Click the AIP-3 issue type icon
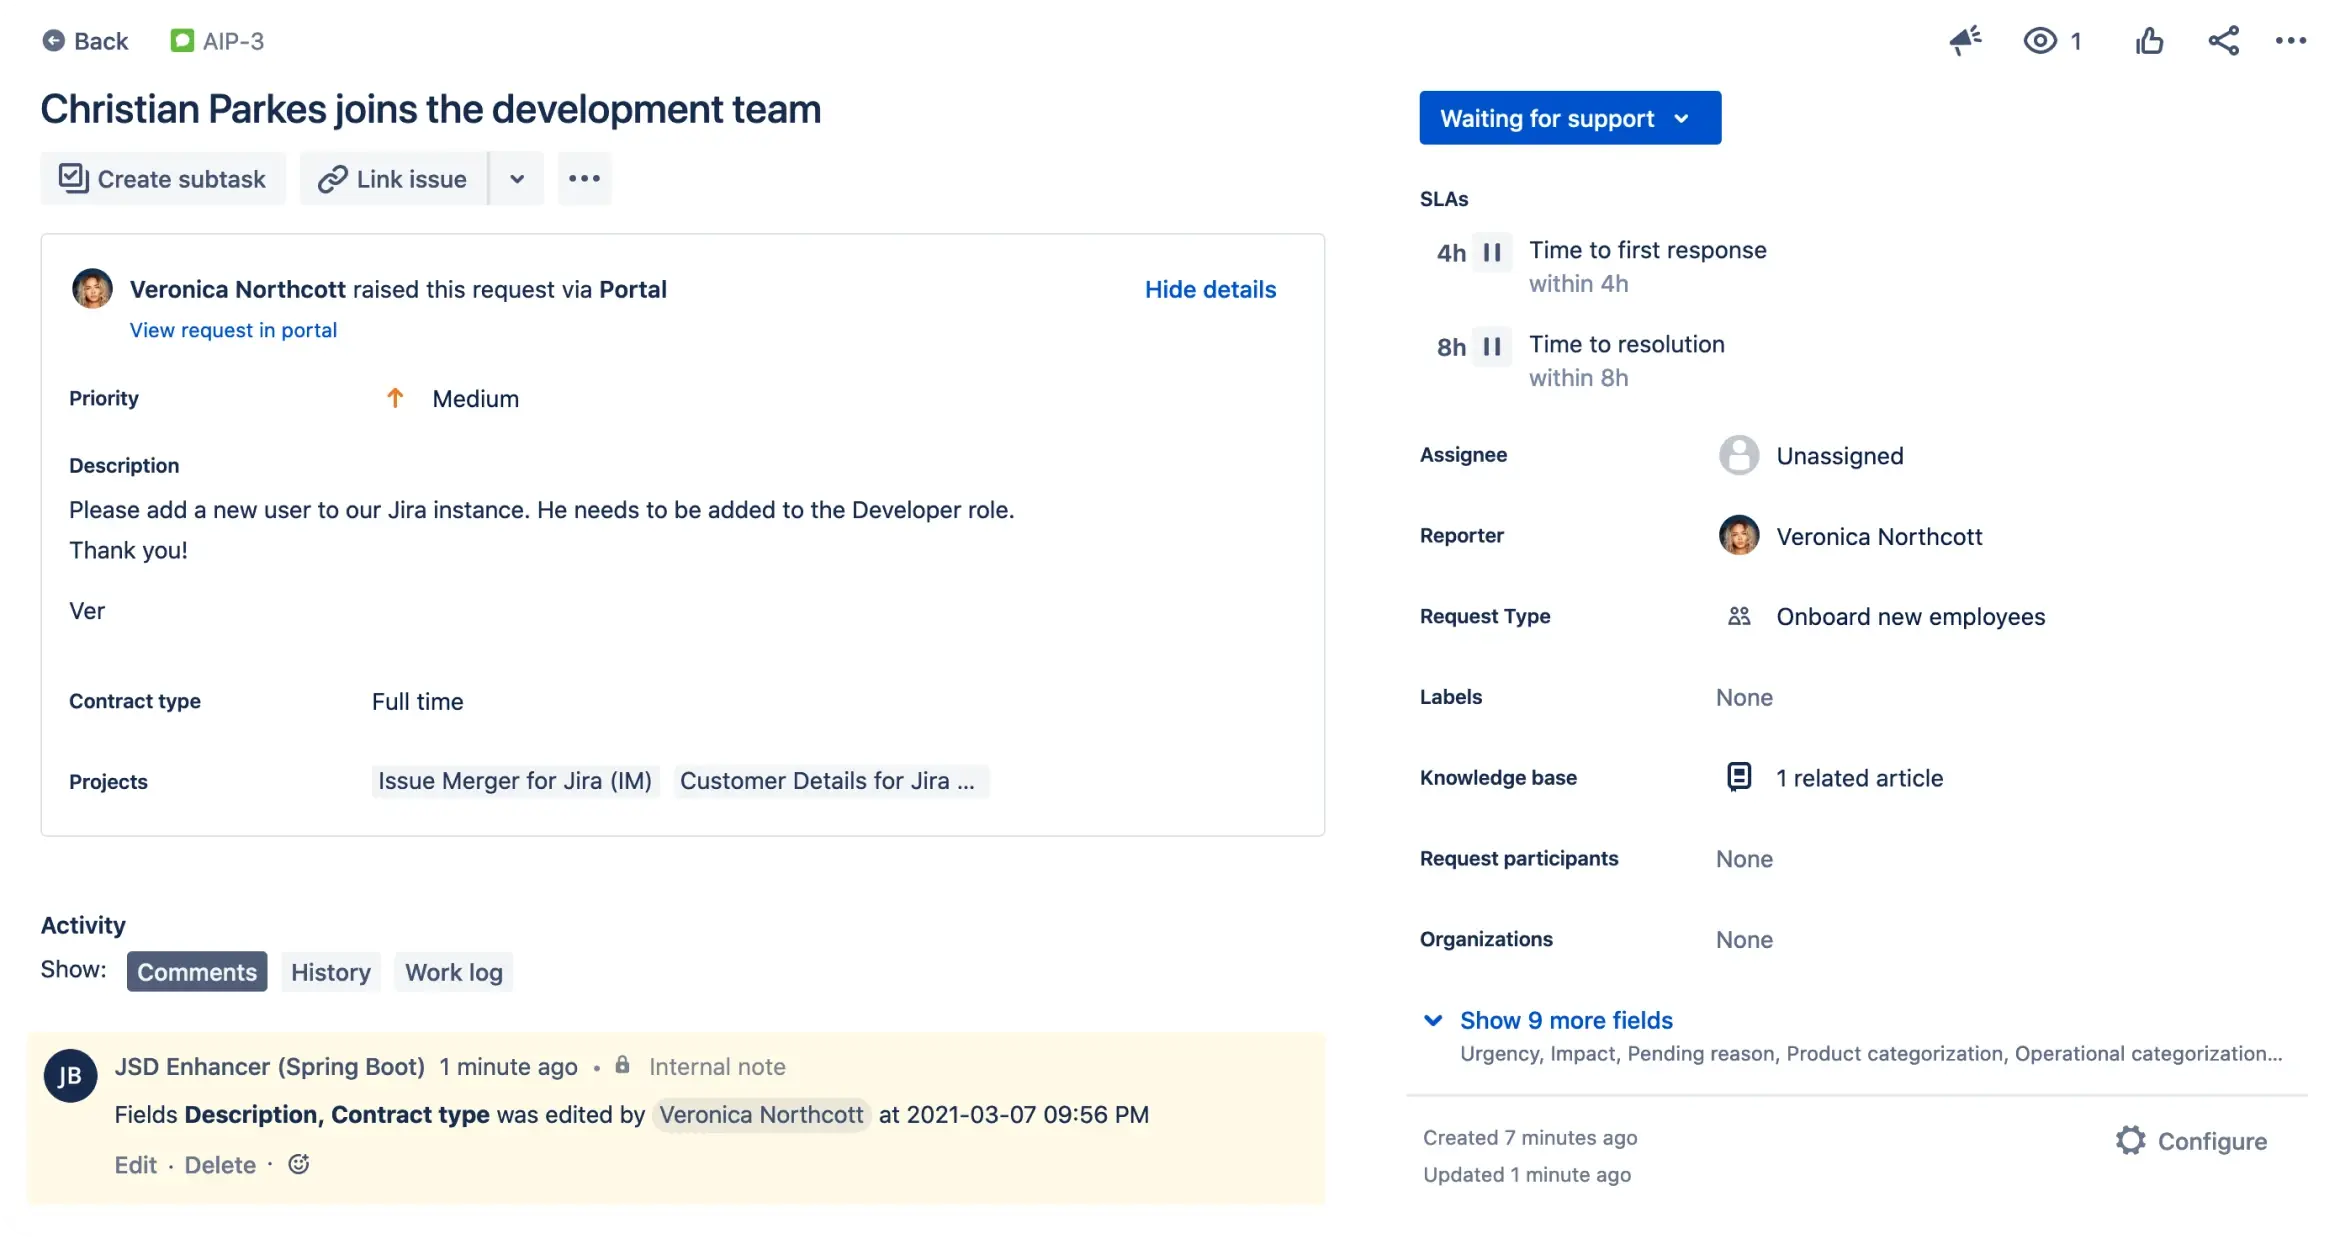Screen dimensions: 2340x1237 (x=182, y=40)
